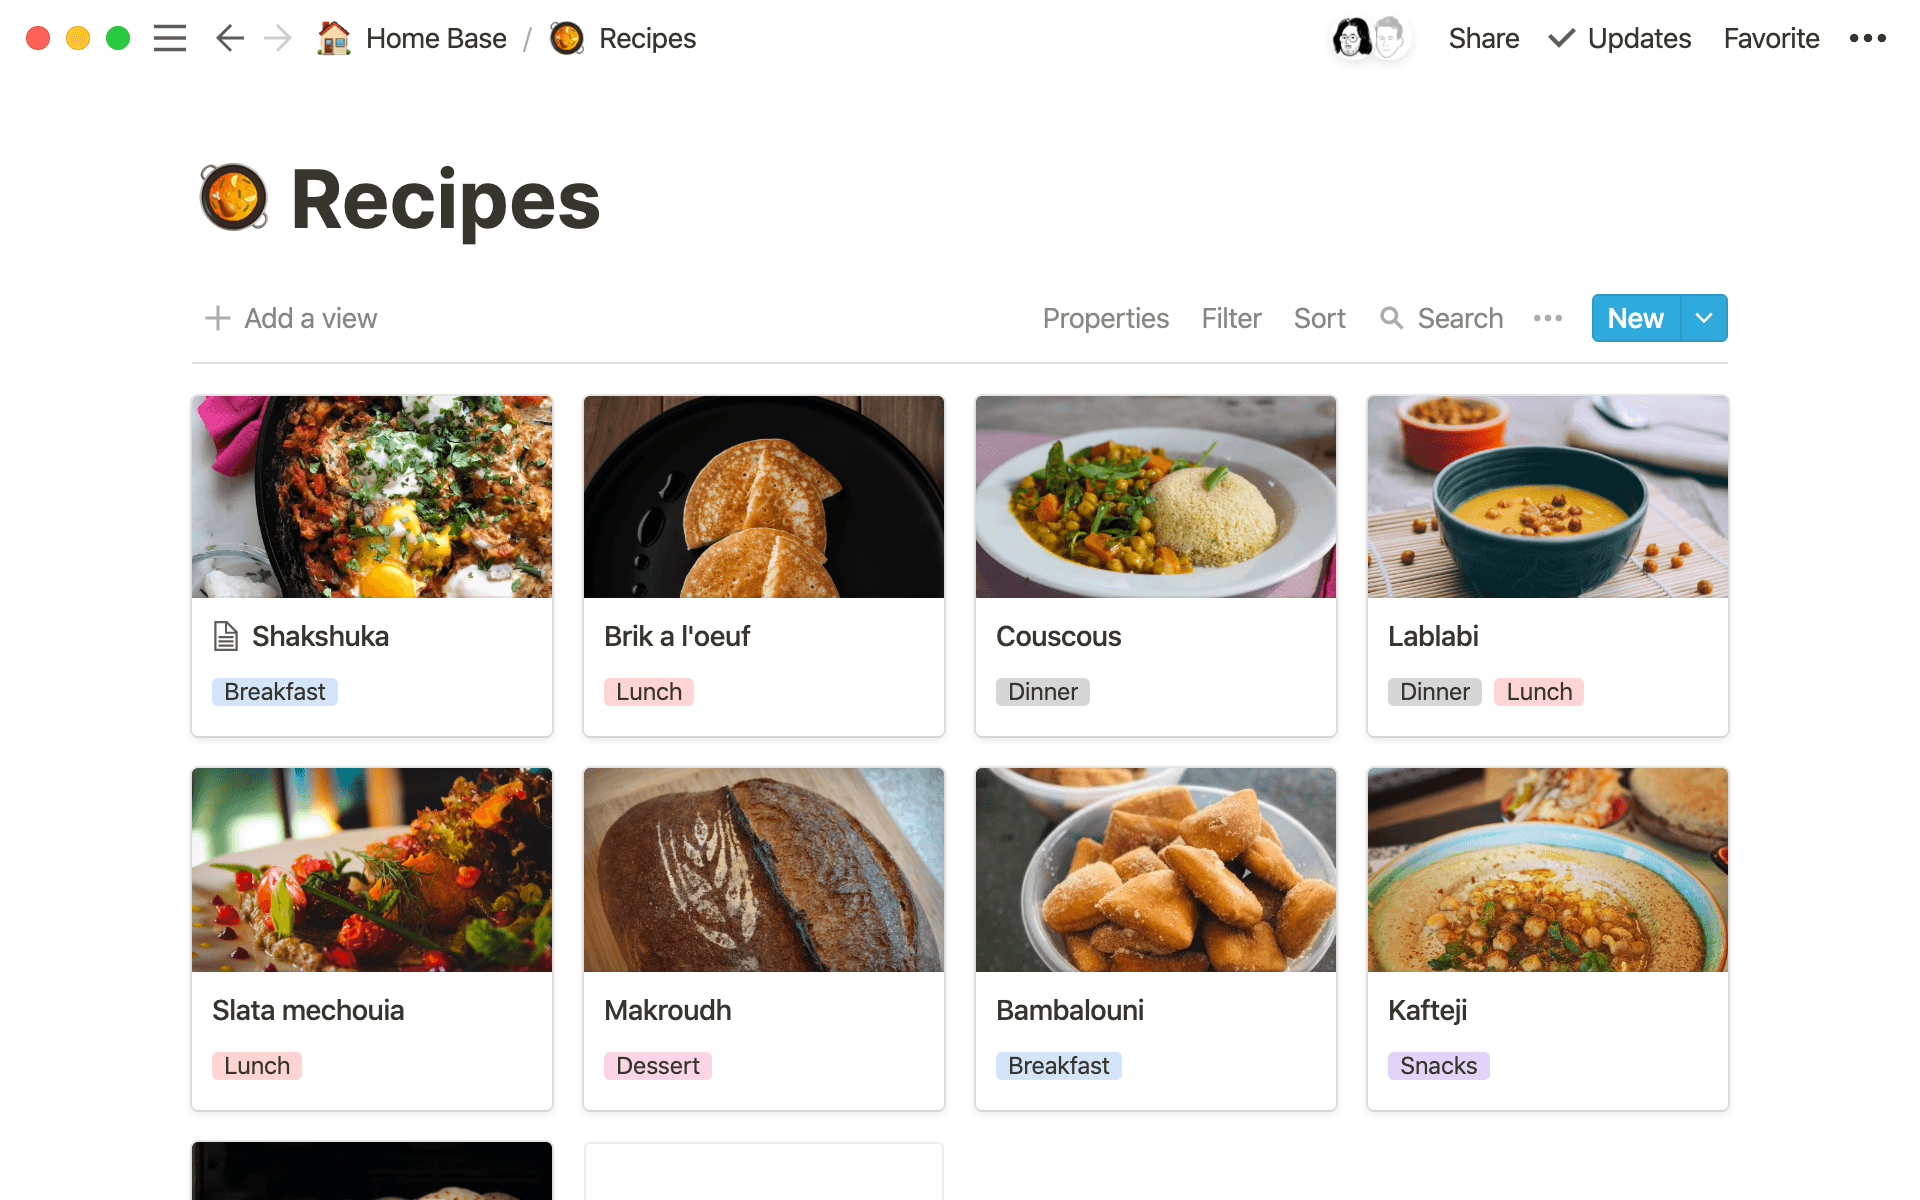Image resolution: width=1920 pixels, height=1200 pixels.
Task: Open the Sort options
Action: (1319, 318)
